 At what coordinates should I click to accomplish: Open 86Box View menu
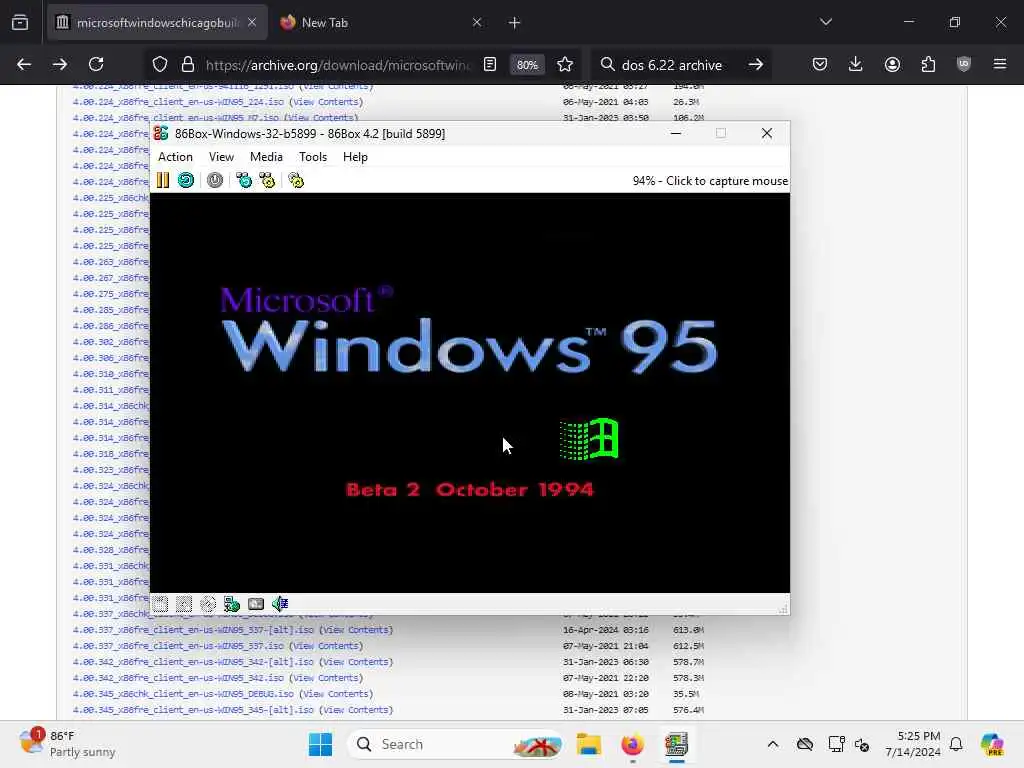[x=221, y=157]
